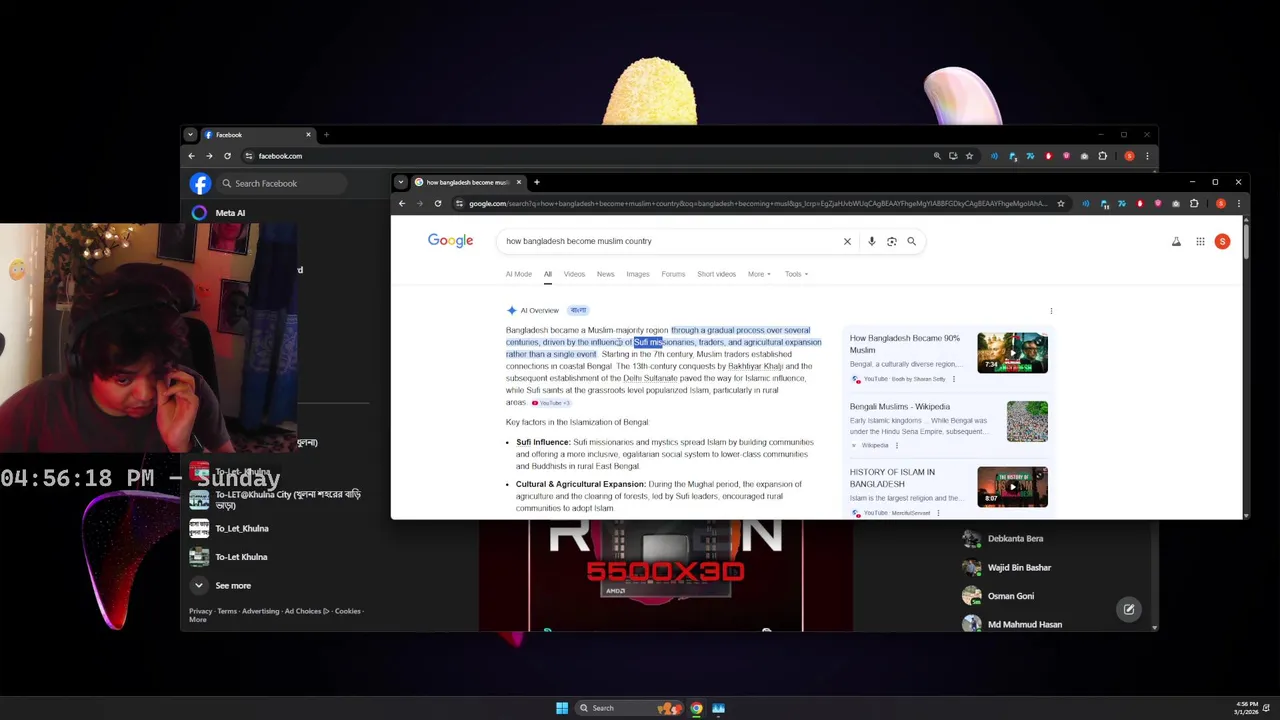Open Google Lens image search

891,241
